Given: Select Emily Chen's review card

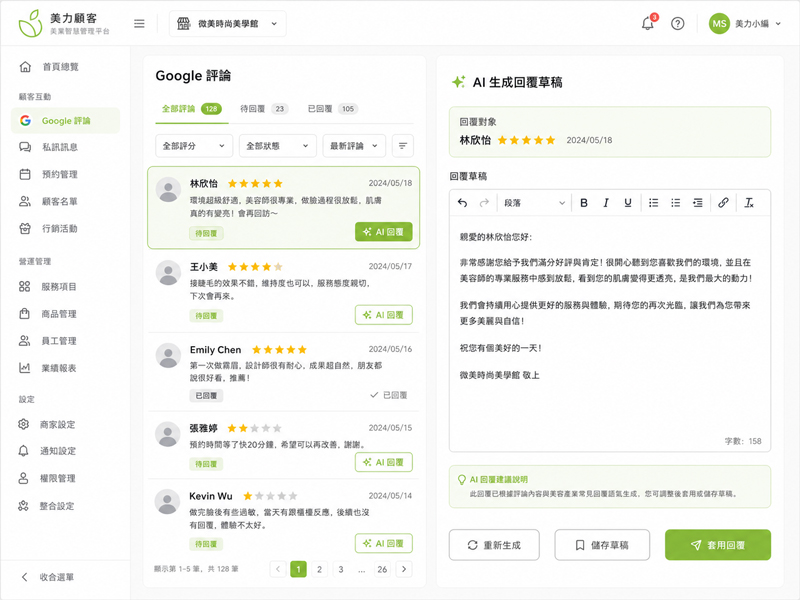Looking at the screenshot, I should click(284, 372).
